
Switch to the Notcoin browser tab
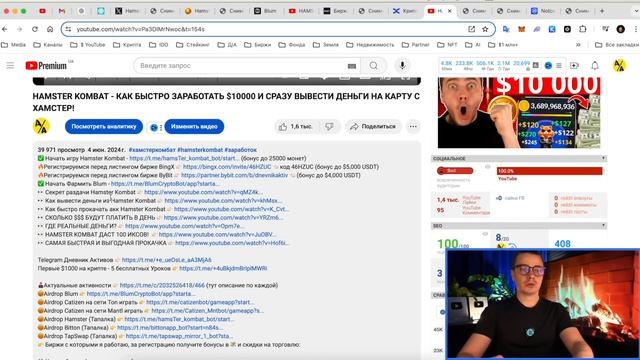[x=542, y=11]
